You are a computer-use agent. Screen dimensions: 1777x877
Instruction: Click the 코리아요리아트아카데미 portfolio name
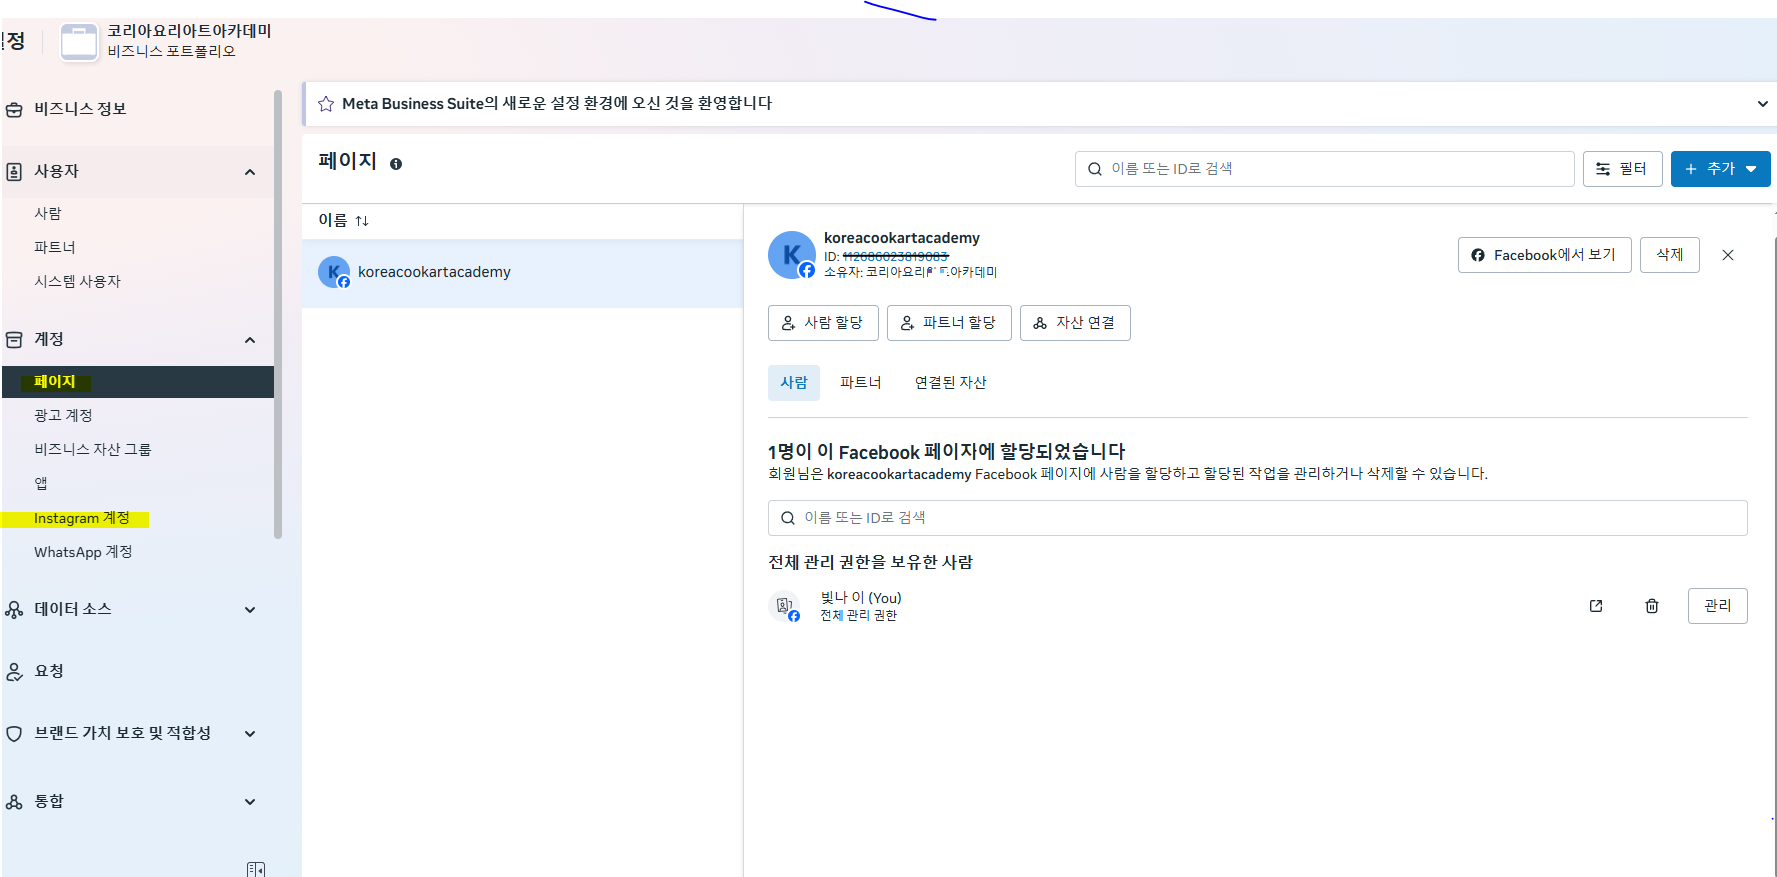point(189,31)
